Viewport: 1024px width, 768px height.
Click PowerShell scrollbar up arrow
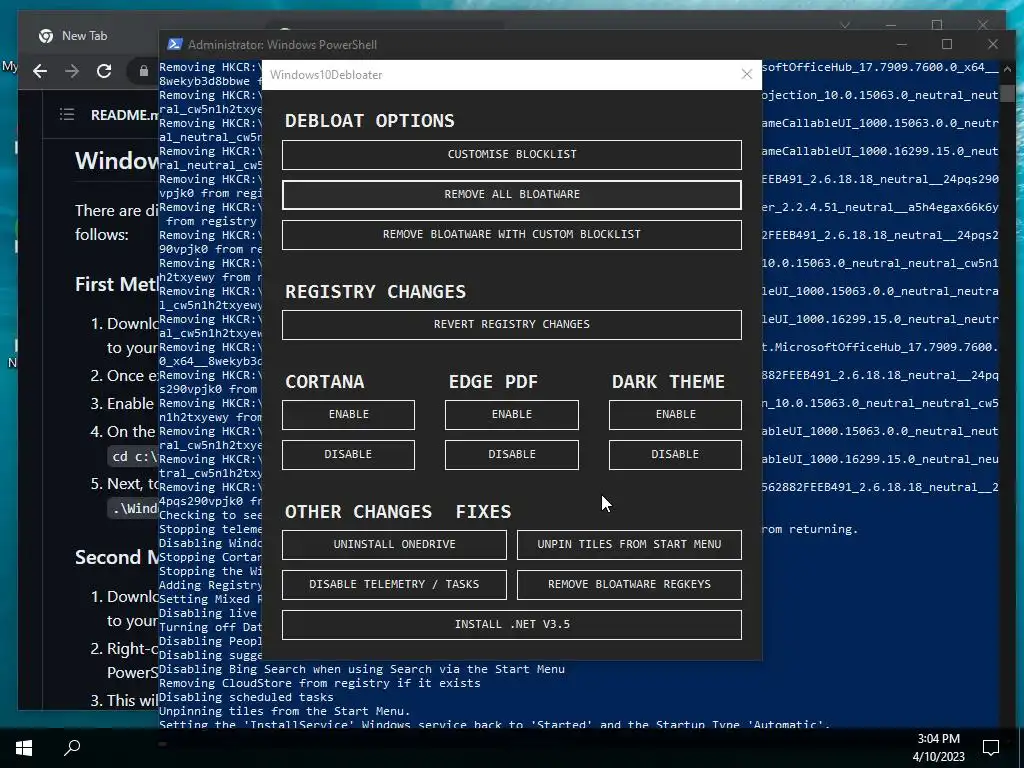pos(1007,68)
